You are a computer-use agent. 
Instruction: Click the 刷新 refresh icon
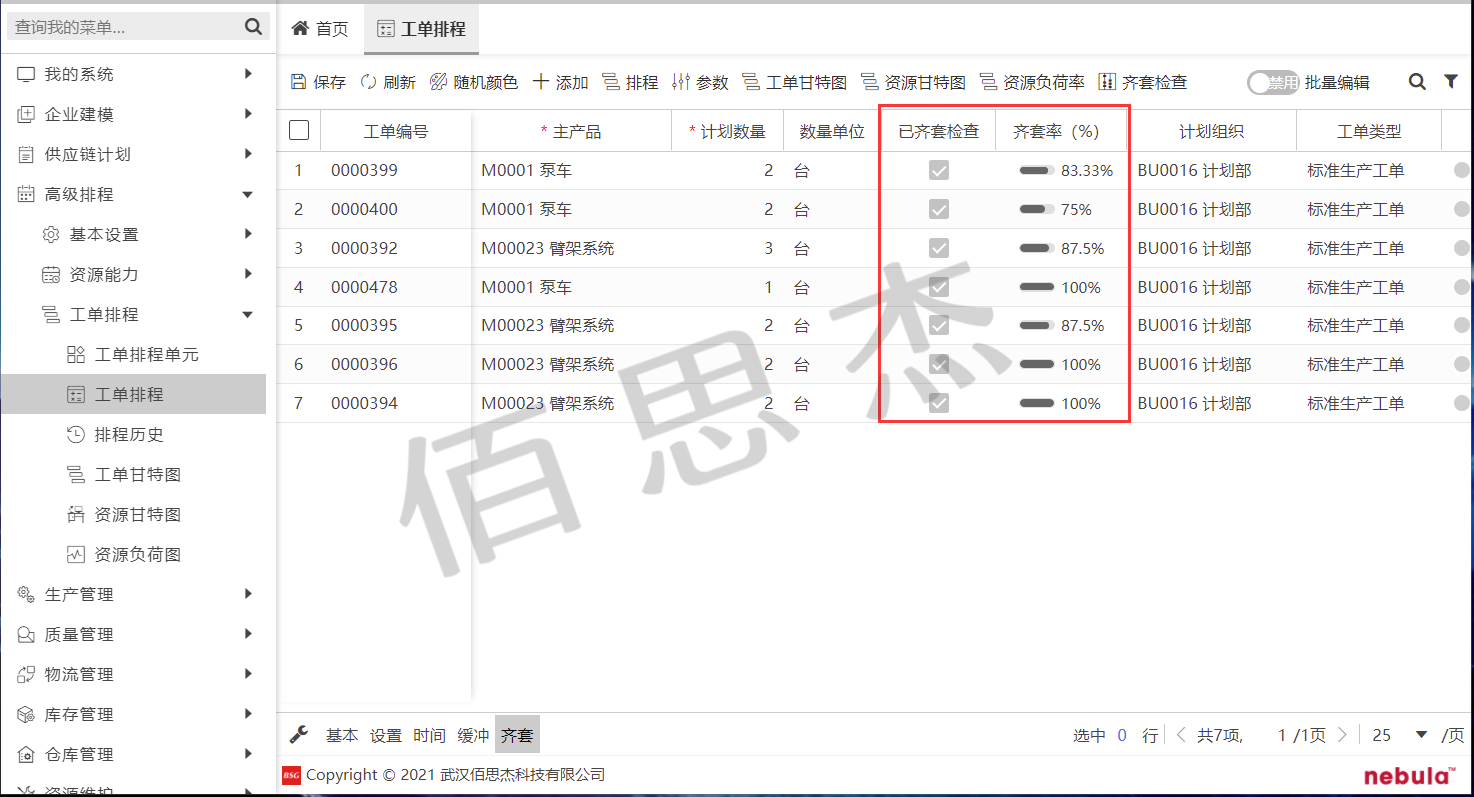click(368, 82)
